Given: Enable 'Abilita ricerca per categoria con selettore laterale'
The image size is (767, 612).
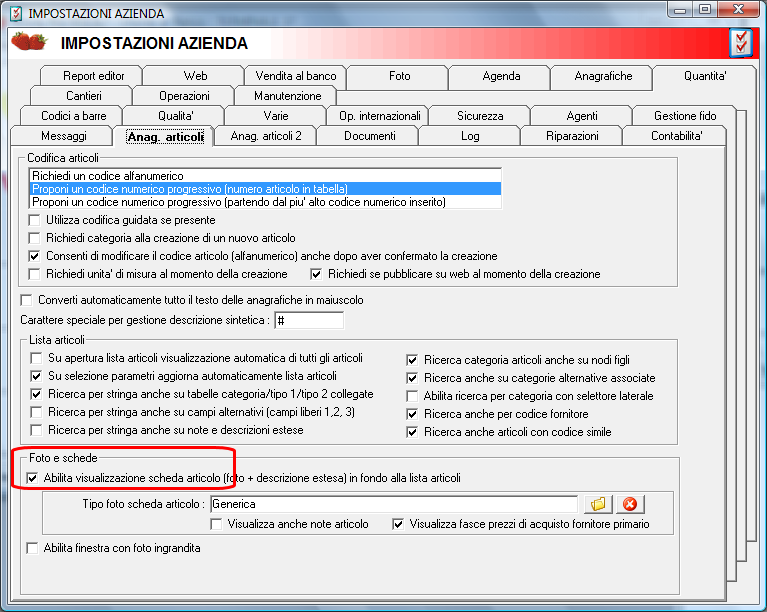Looking at the screenshot, I should click(412, 396).
